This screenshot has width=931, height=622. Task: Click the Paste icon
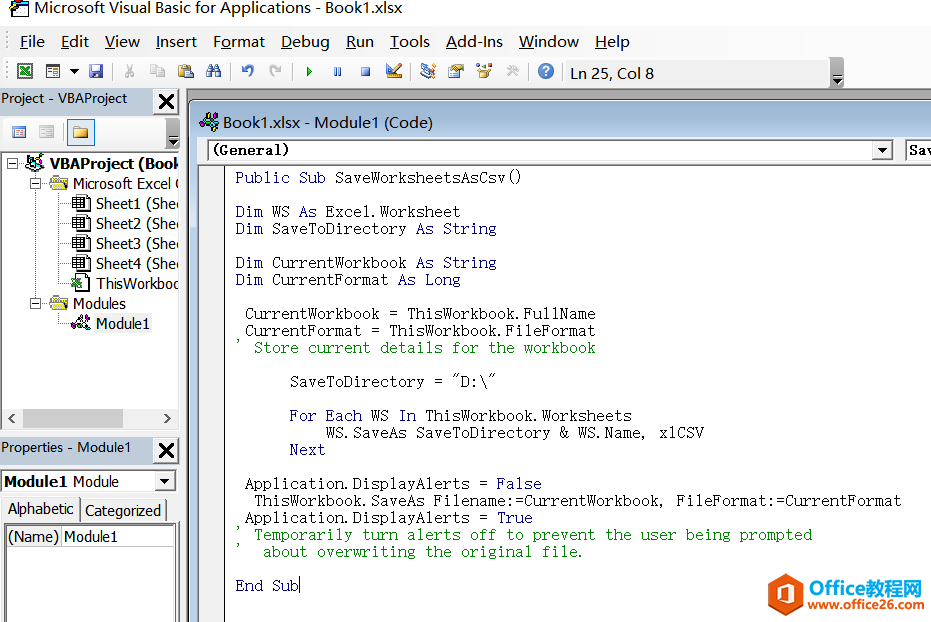(186, 70)
